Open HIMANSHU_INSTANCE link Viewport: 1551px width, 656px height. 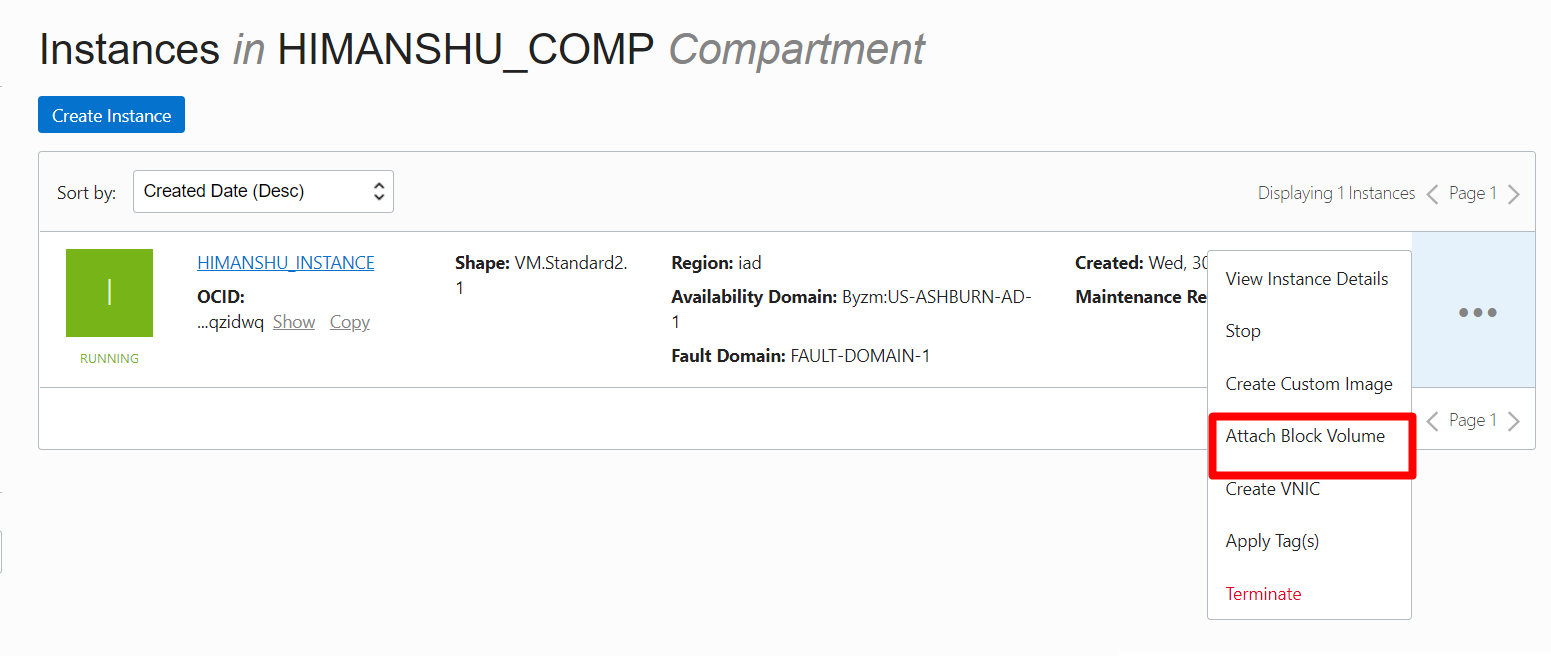coord(286,263)
